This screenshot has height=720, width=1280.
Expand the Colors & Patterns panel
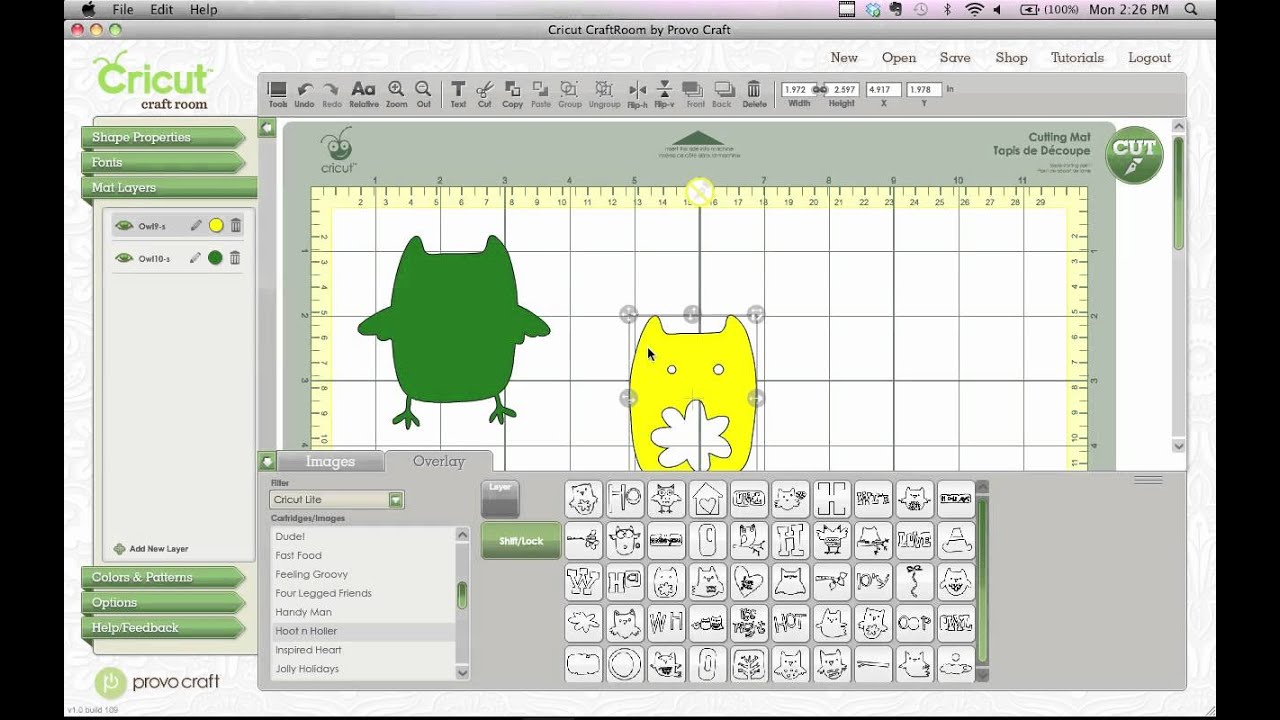pyautogui.click(x=163, y=577)
